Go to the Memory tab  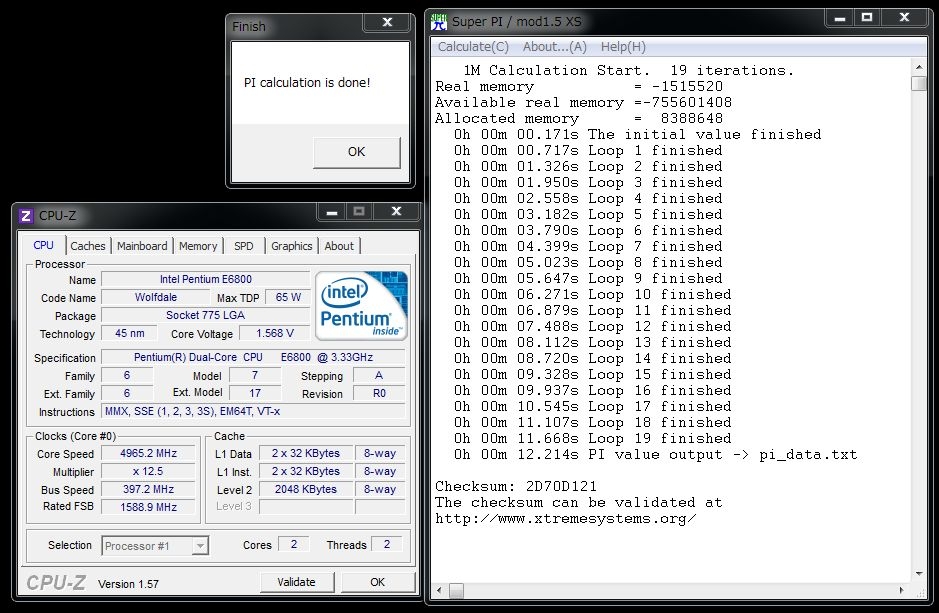point(198,246)
